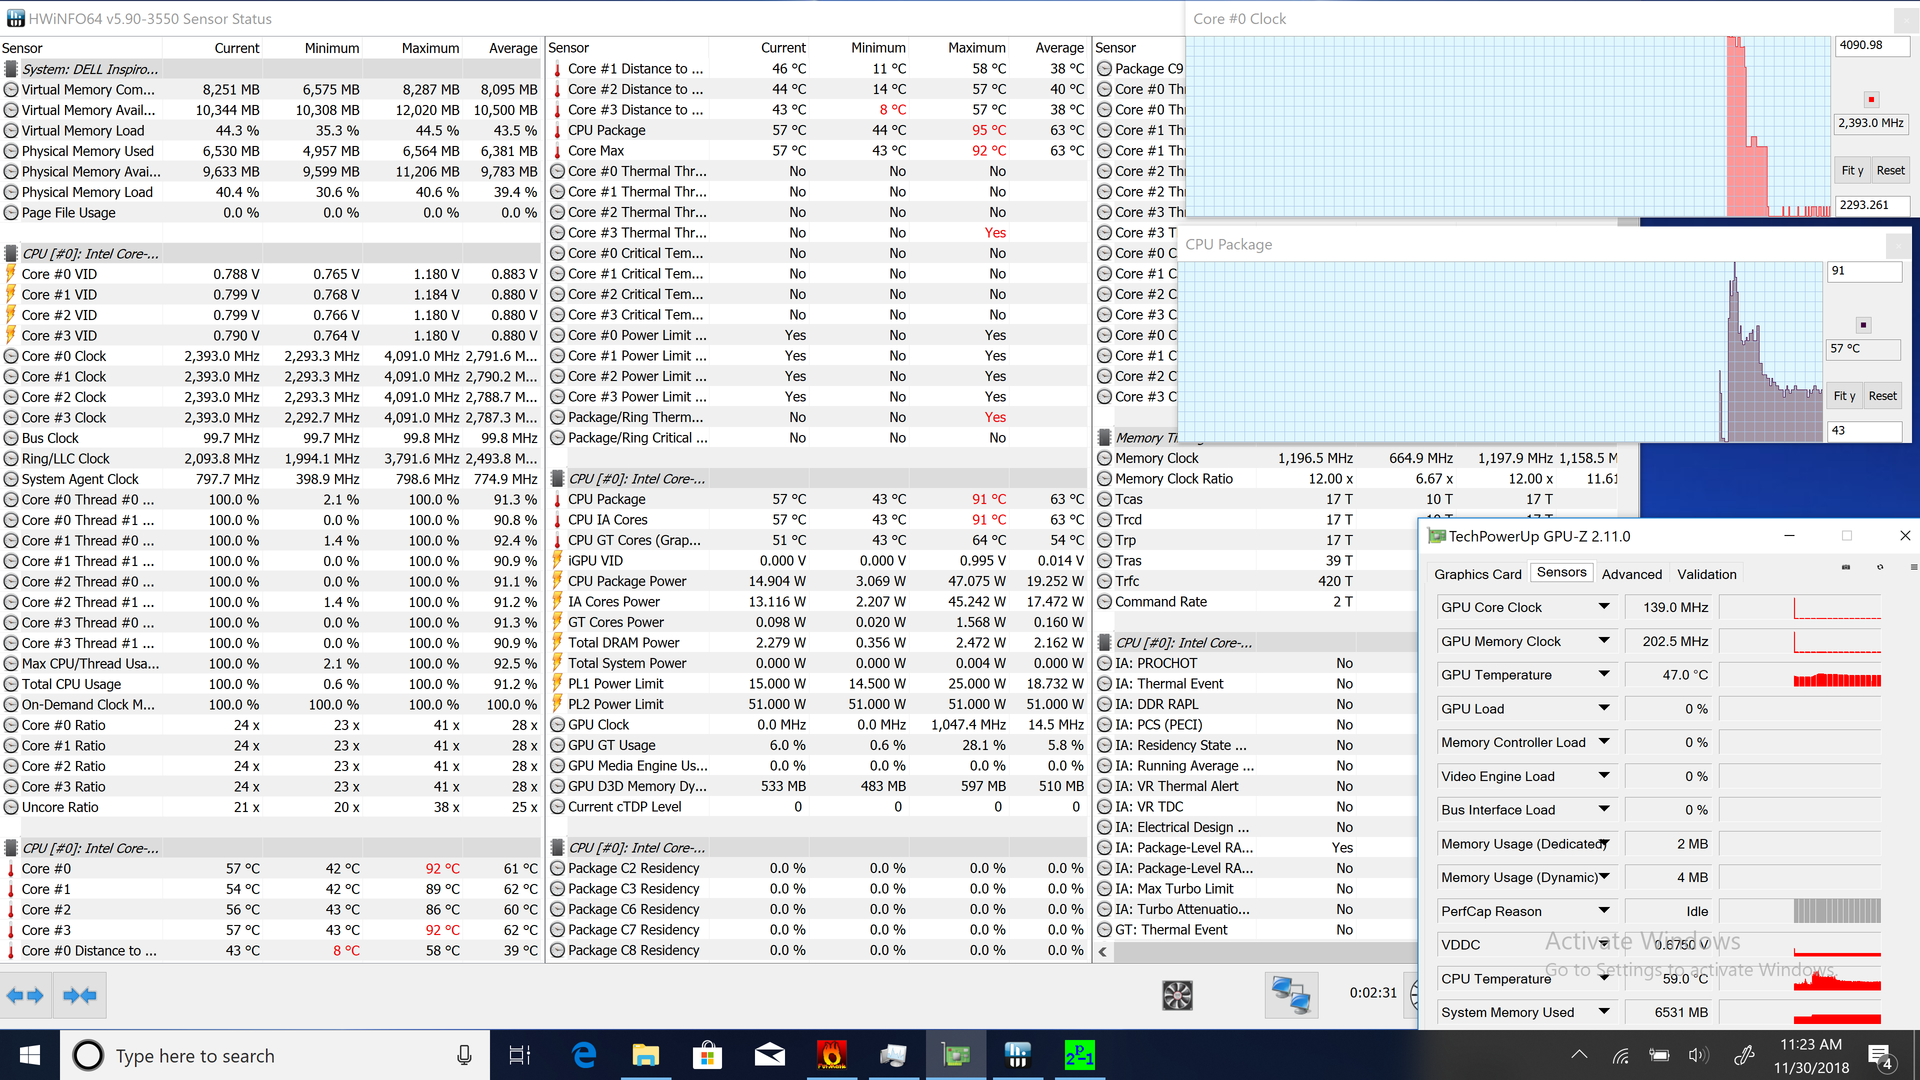Click Reset in Core #0 Clock graph
Image resolution: width=1920 pixels, height=1080 pixels.
coord(1890,171)
